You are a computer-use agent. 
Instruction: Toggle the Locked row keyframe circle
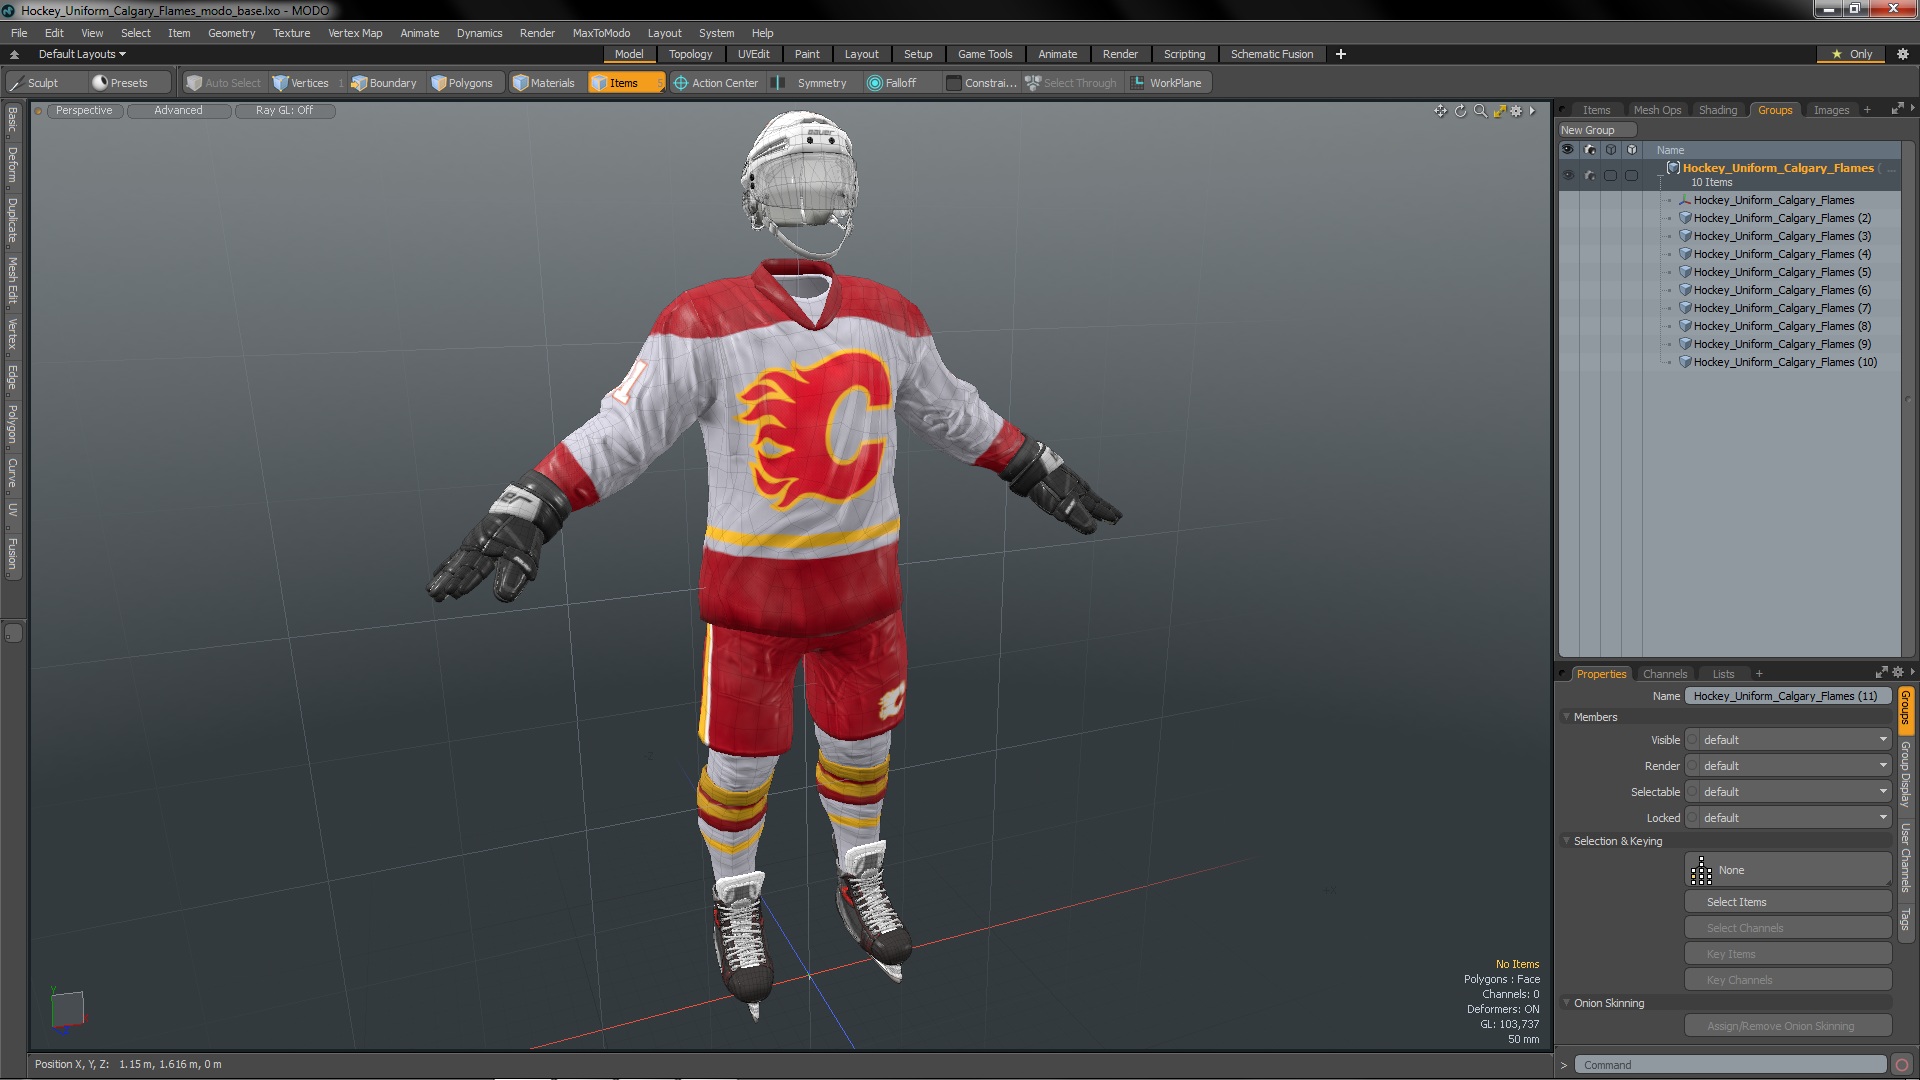click(1692, 818)
